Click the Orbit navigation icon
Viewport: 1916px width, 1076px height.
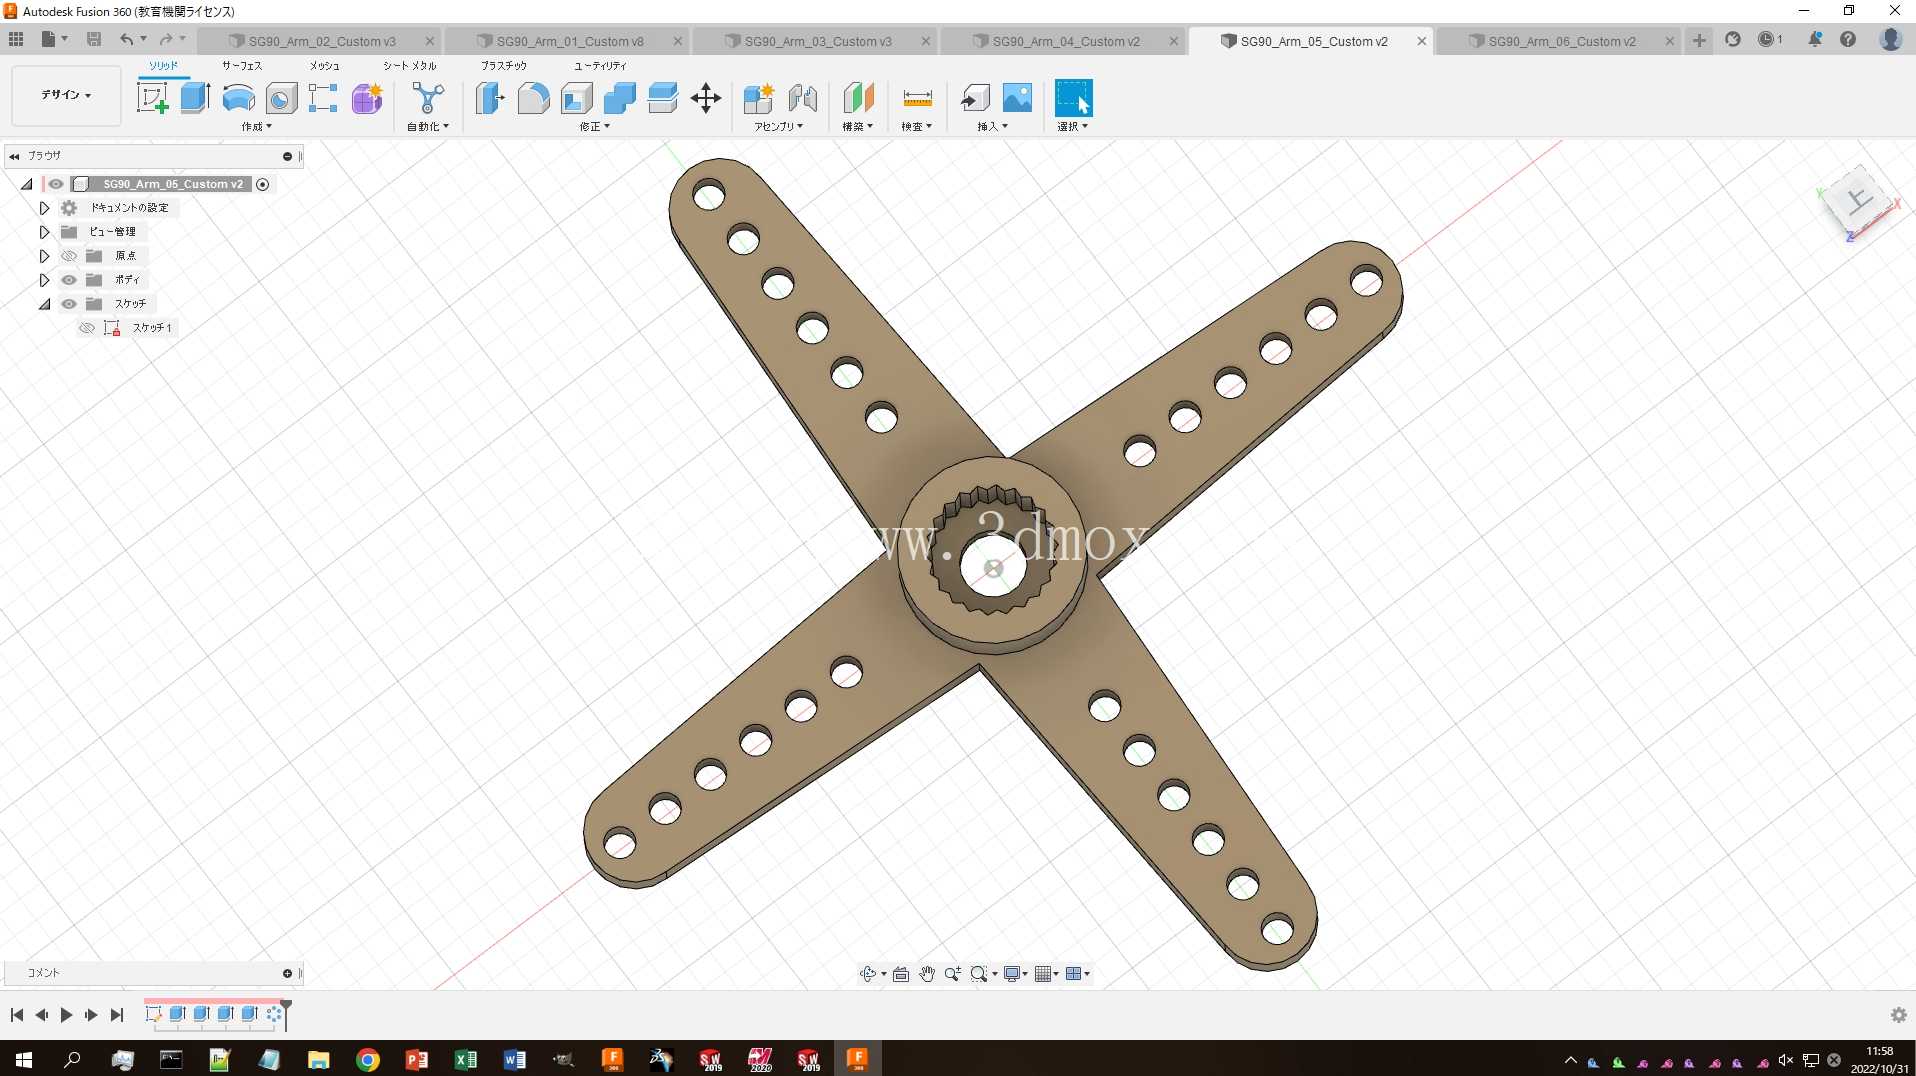pyautogui.click(x=868, y=974)
